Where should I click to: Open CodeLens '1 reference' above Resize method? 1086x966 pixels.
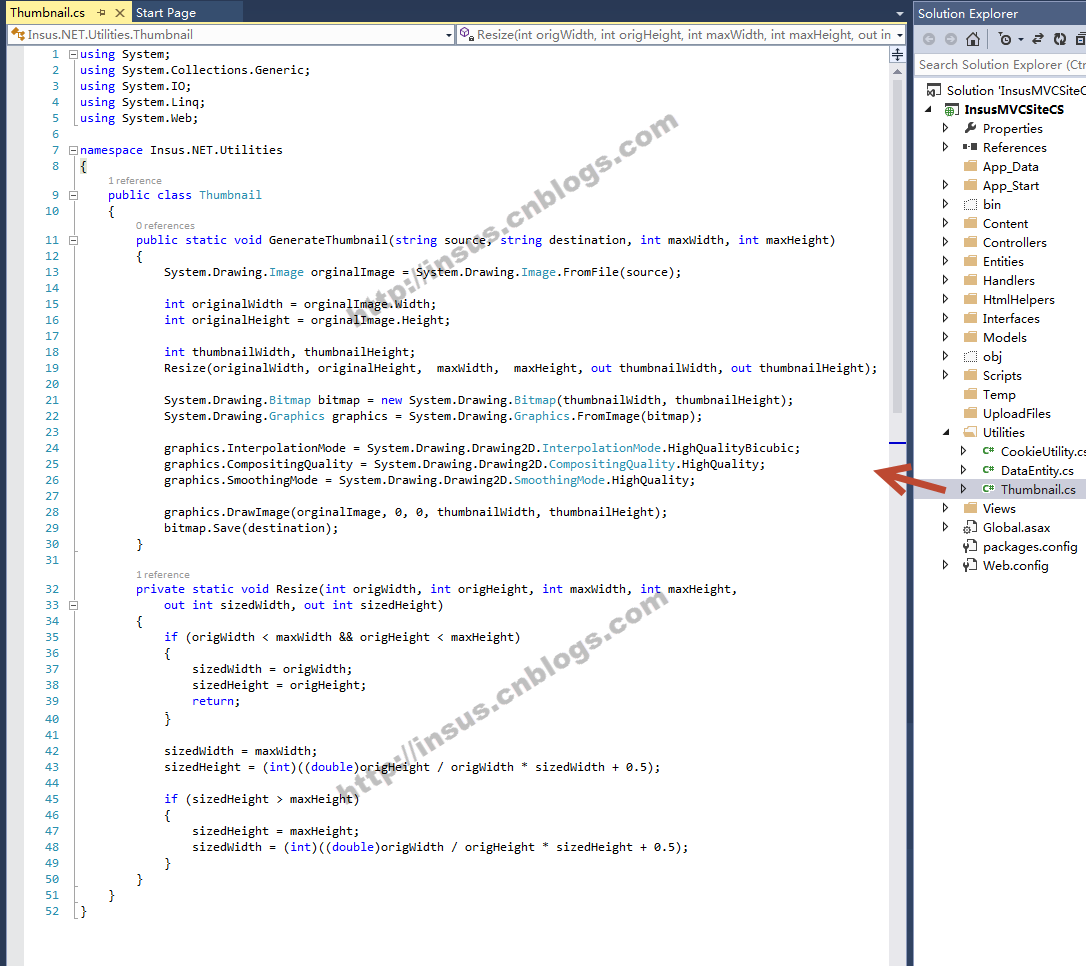point(163,575)
